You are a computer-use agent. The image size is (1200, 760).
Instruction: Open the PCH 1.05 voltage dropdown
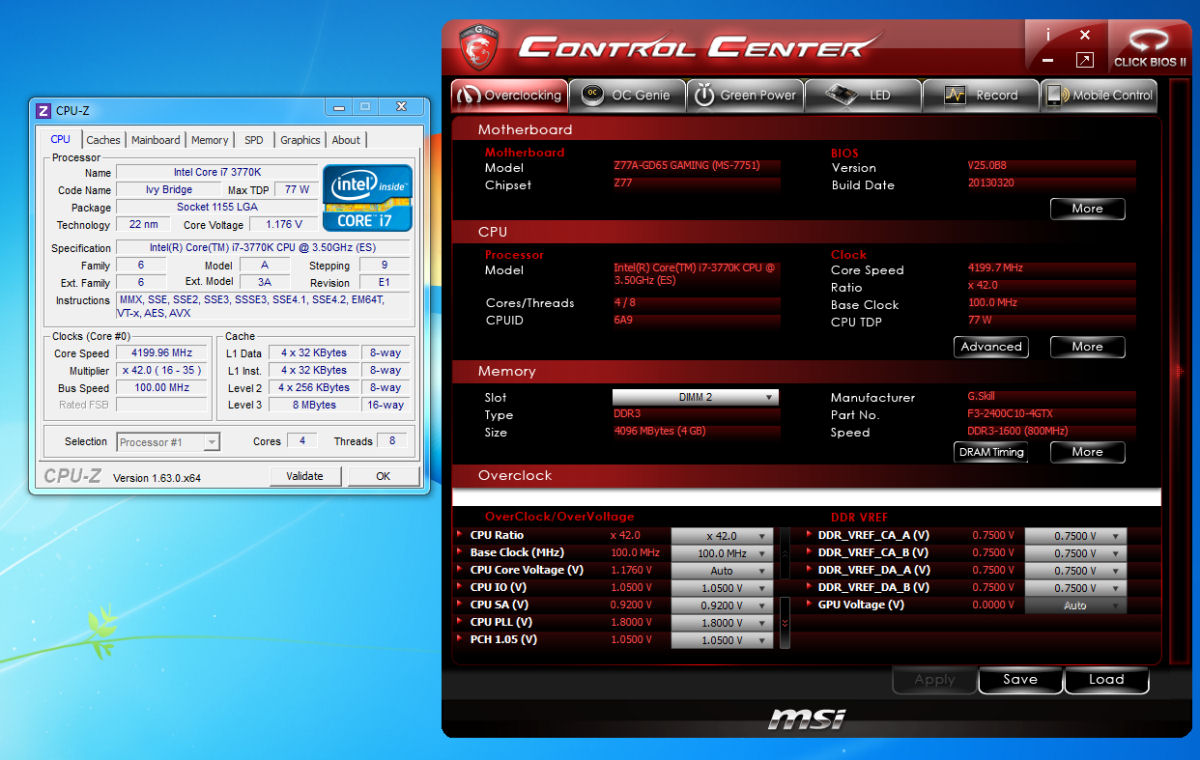click(722, 640)
